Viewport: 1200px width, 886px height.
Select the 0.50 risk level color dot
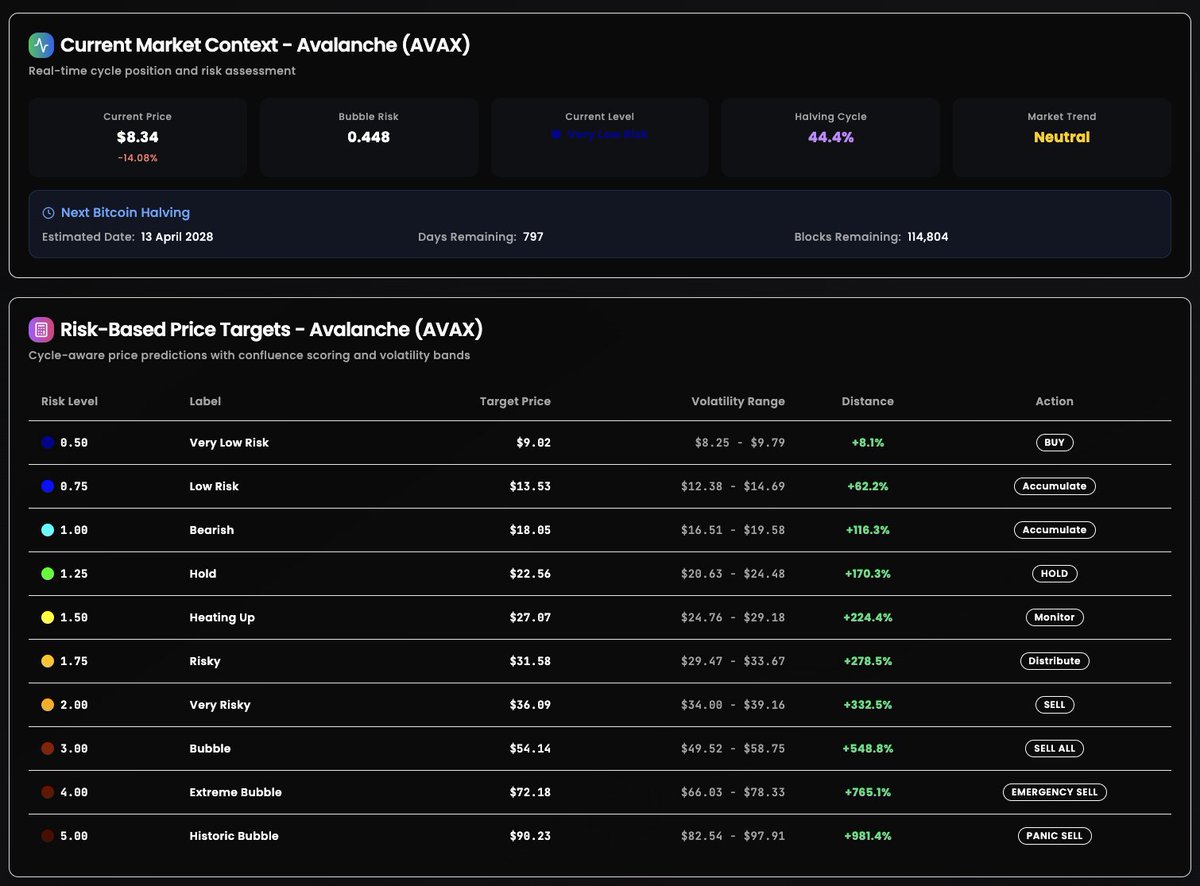pyautogui.click(x=48, y=442)
